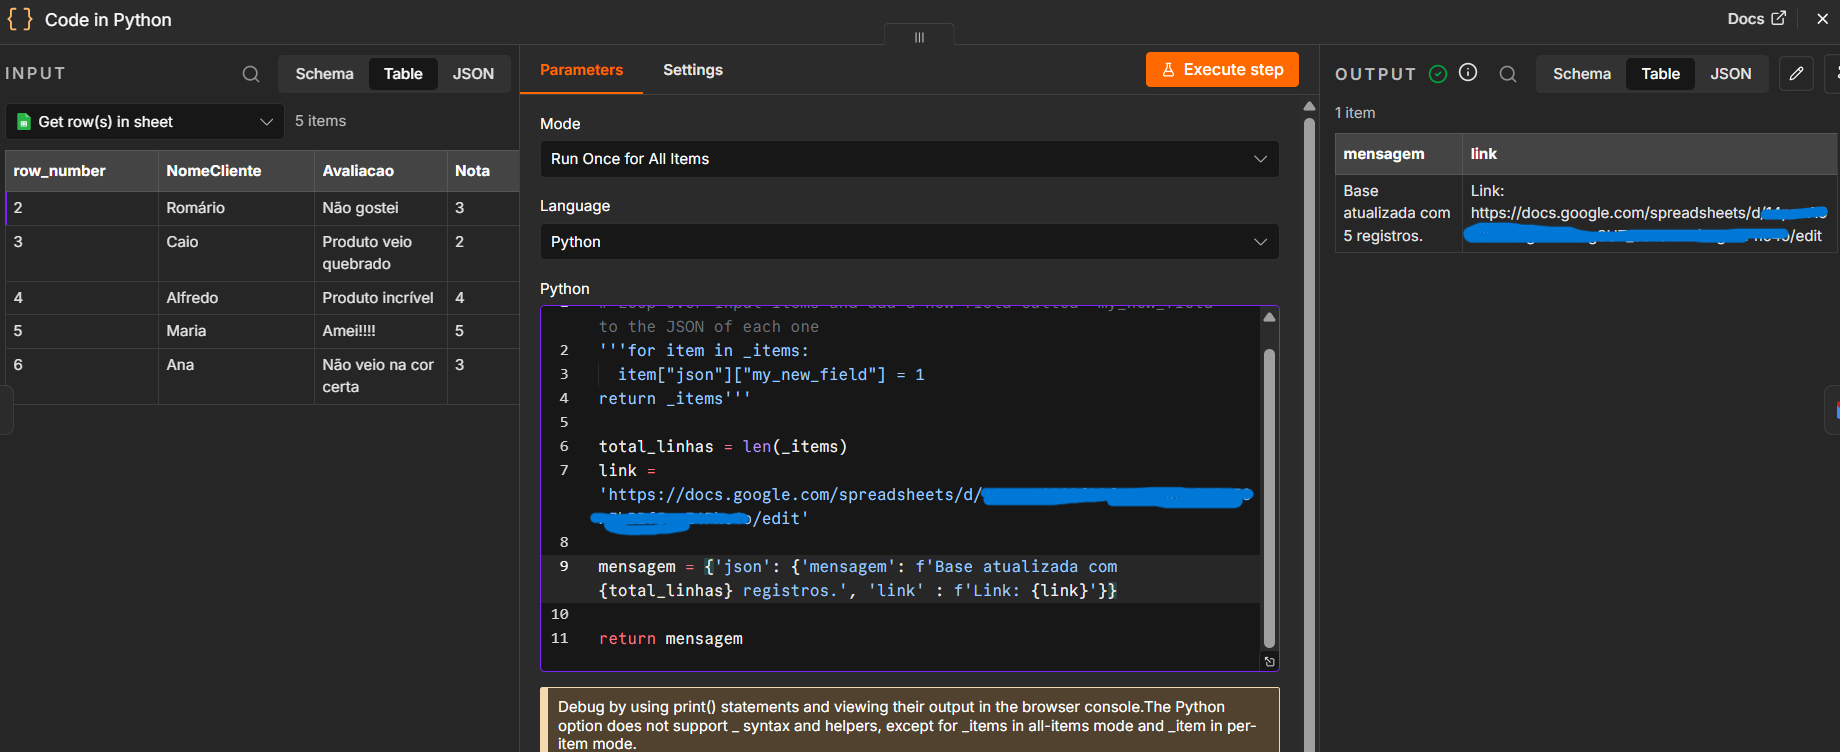Click the Code in Python braces icon
The width and height of the screenshot is (1840, 752).
(x=20, y=19)
